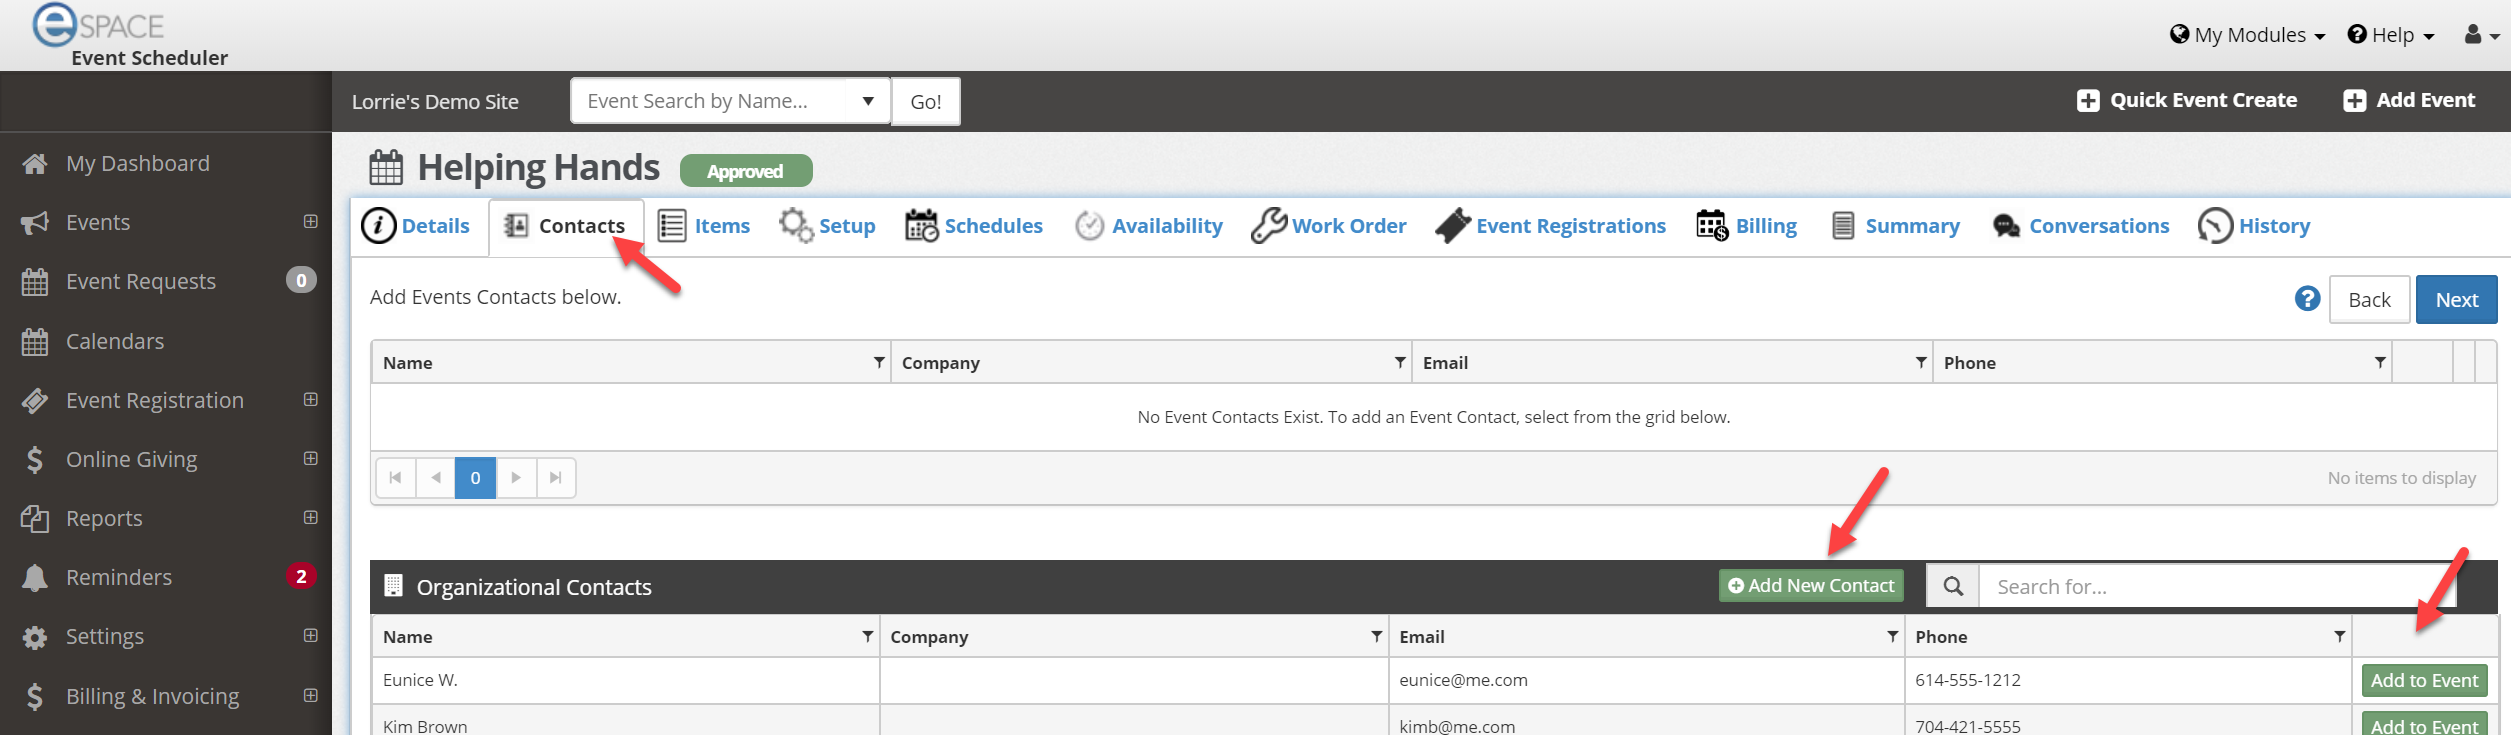
Task: Expand the Settings sidebar section
Action: pyautogui.click(x=311, y=635)
